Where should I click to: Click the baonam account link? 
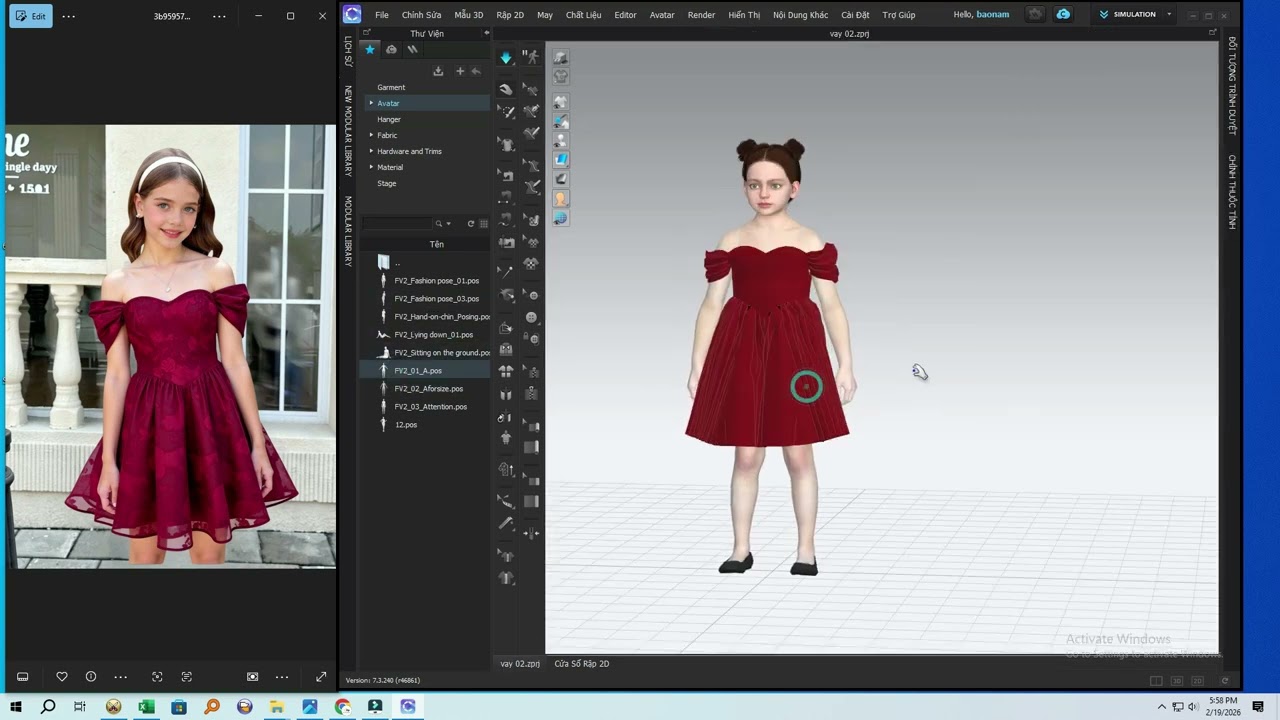pos(993,15)
